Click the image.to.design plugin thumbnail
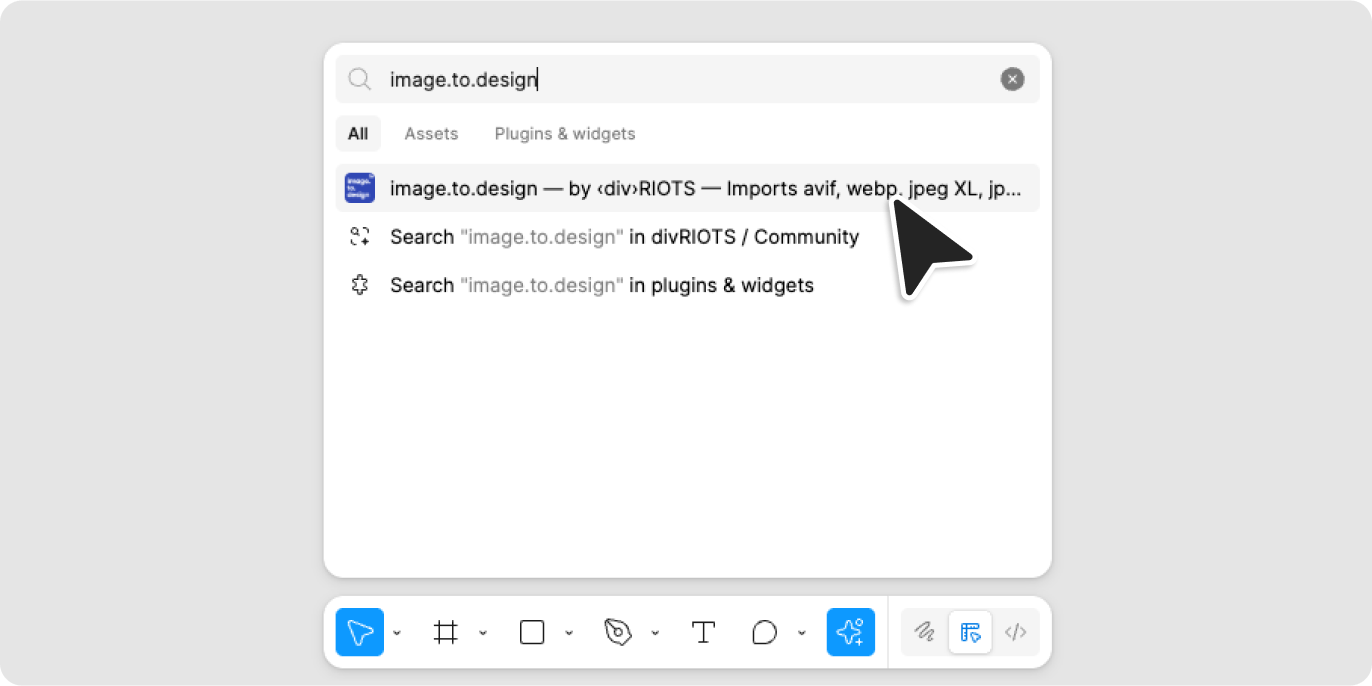Image resolution: width=1372 pixels, height=686 pixels. 360,188
